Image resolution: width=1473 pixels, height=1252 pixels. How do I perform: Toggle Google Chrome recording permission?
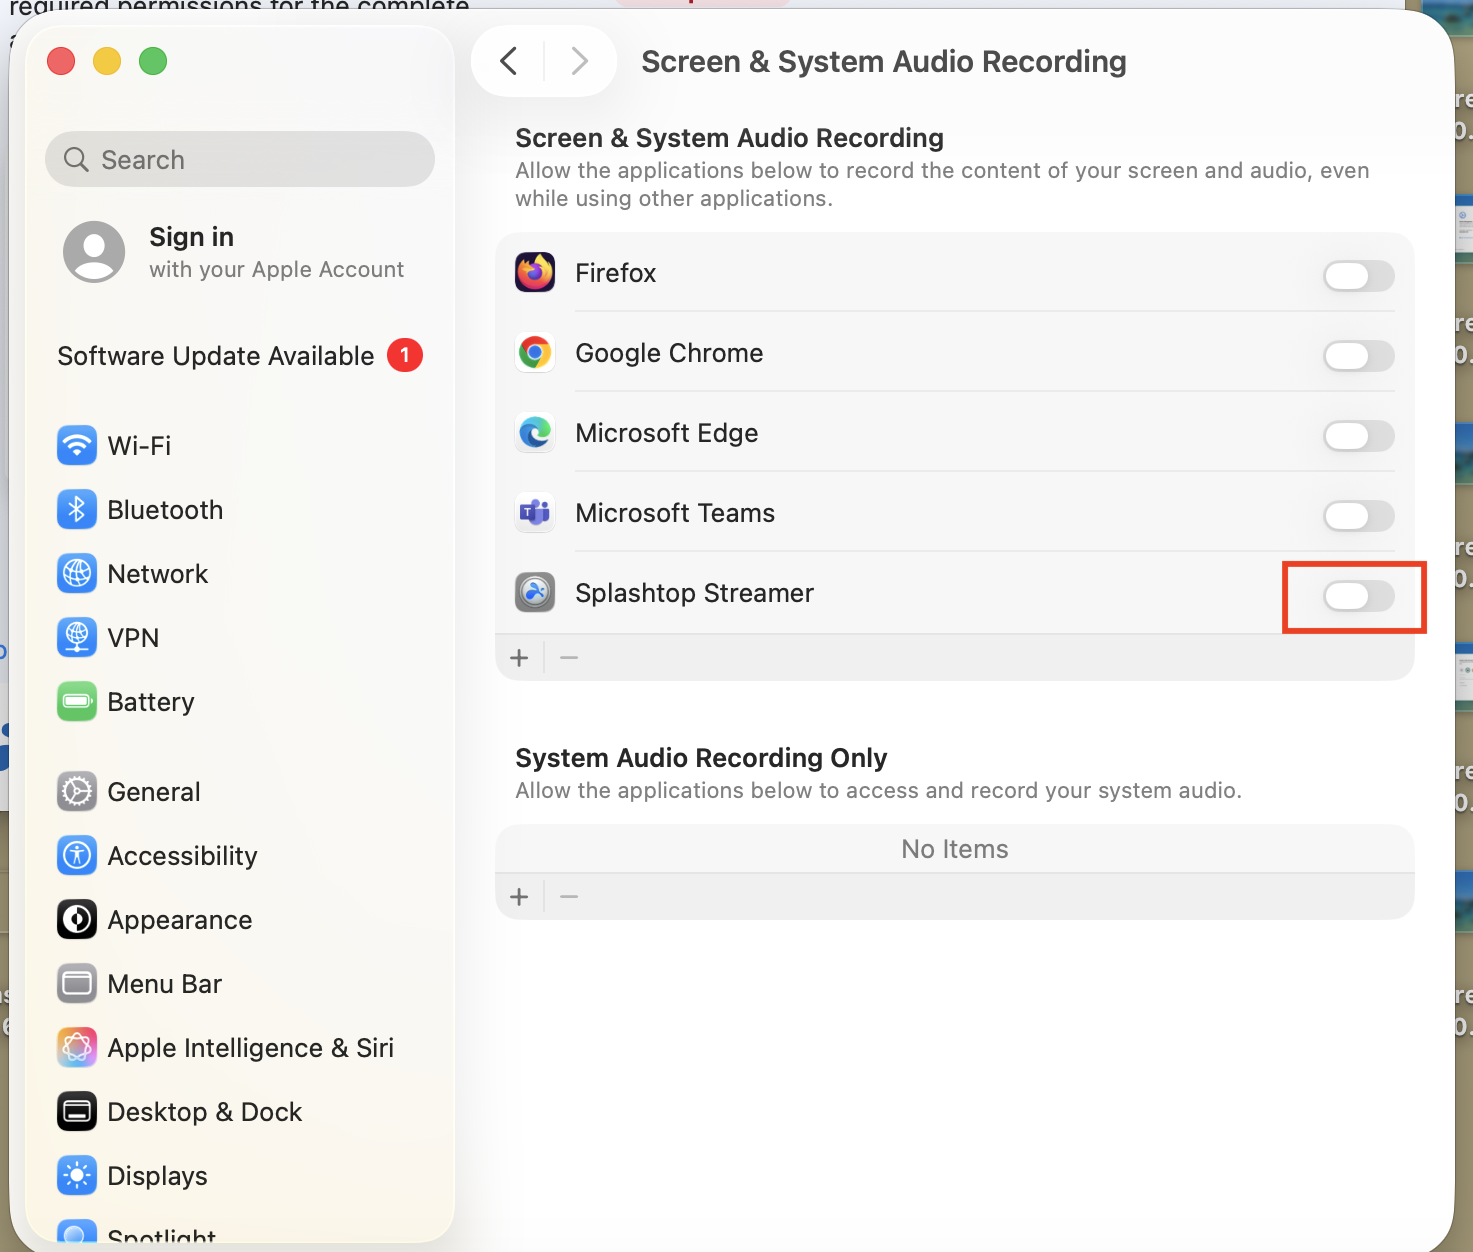[1358, 356]
